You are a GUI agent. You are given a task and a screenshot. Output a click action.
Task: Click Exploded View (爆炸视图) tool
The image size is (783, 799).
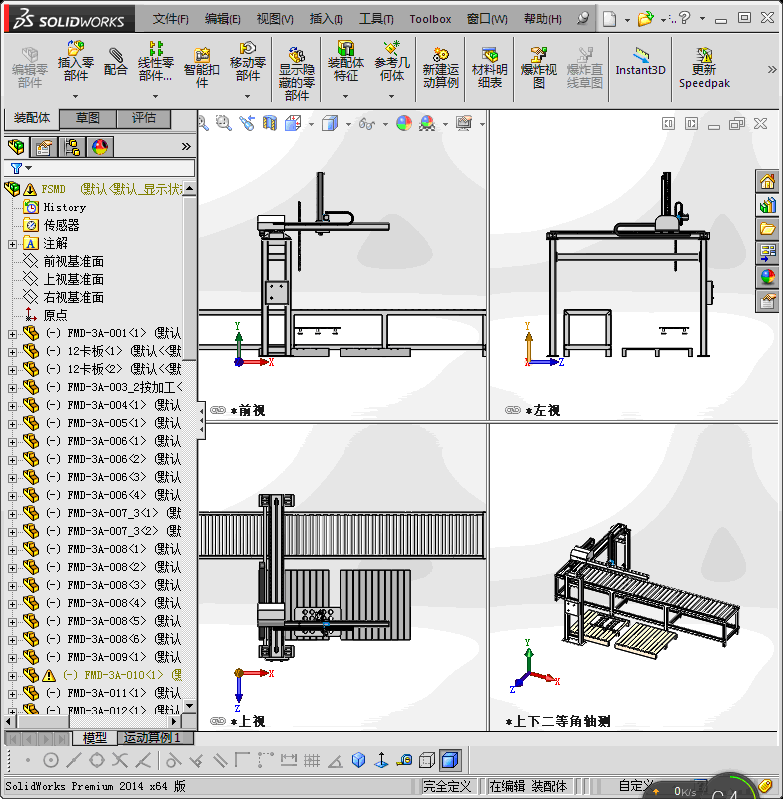coord(538,67)
